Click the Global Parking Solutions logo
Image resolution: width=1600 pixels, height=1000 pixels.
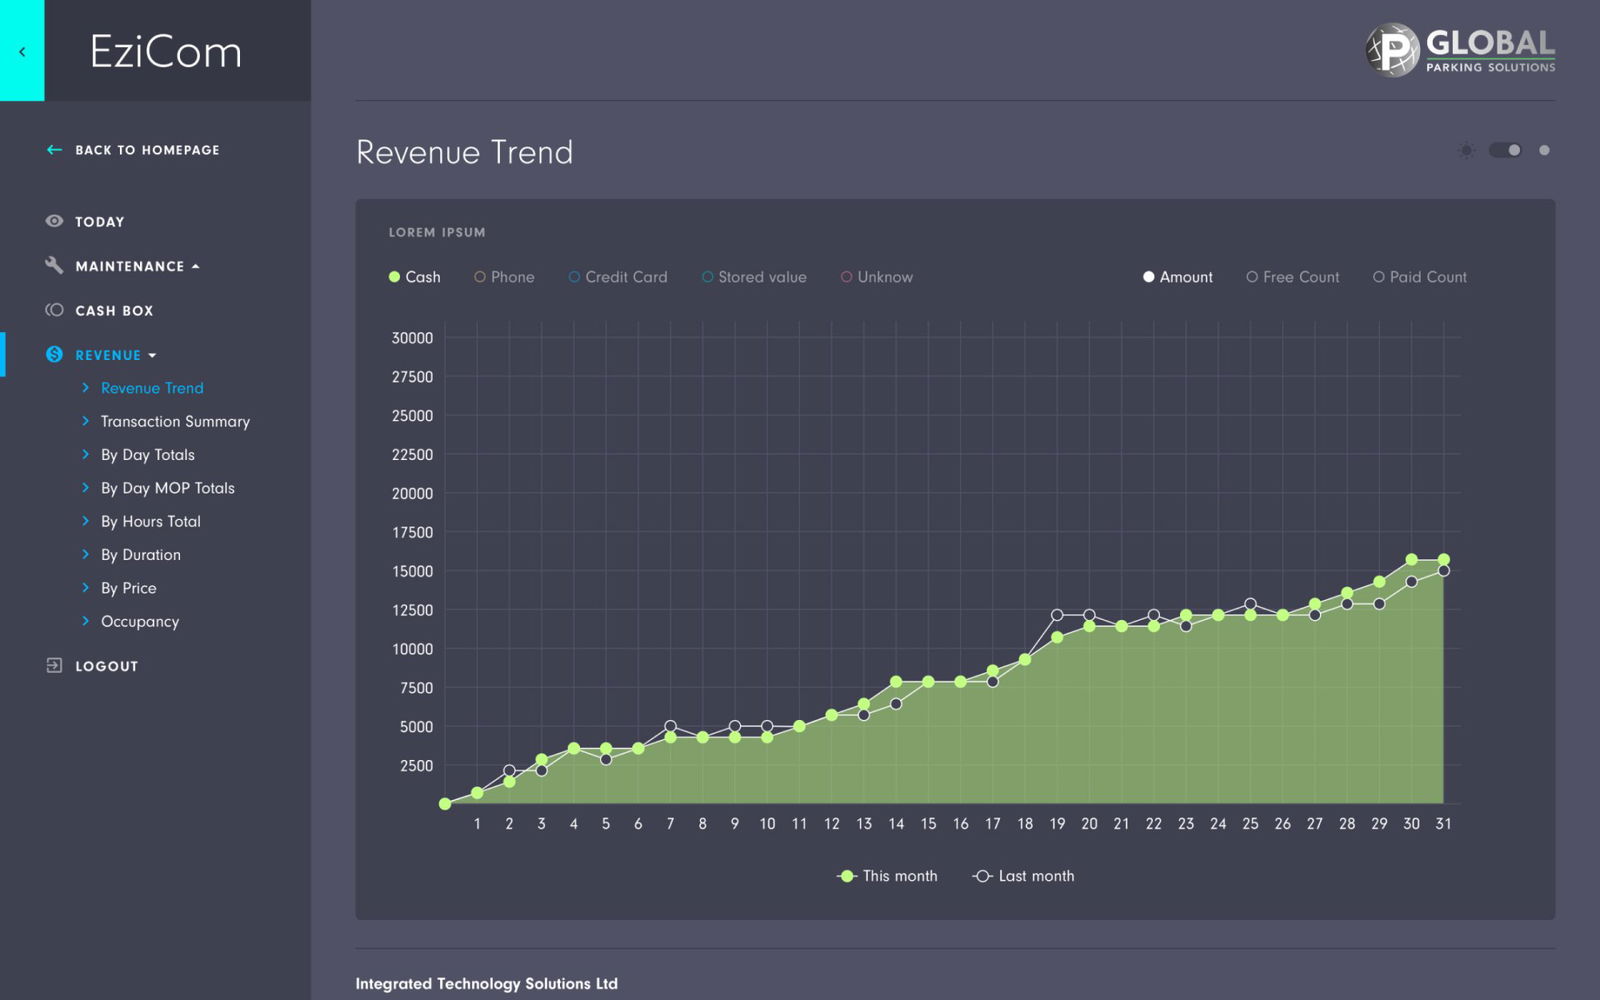click(1460, 49)
